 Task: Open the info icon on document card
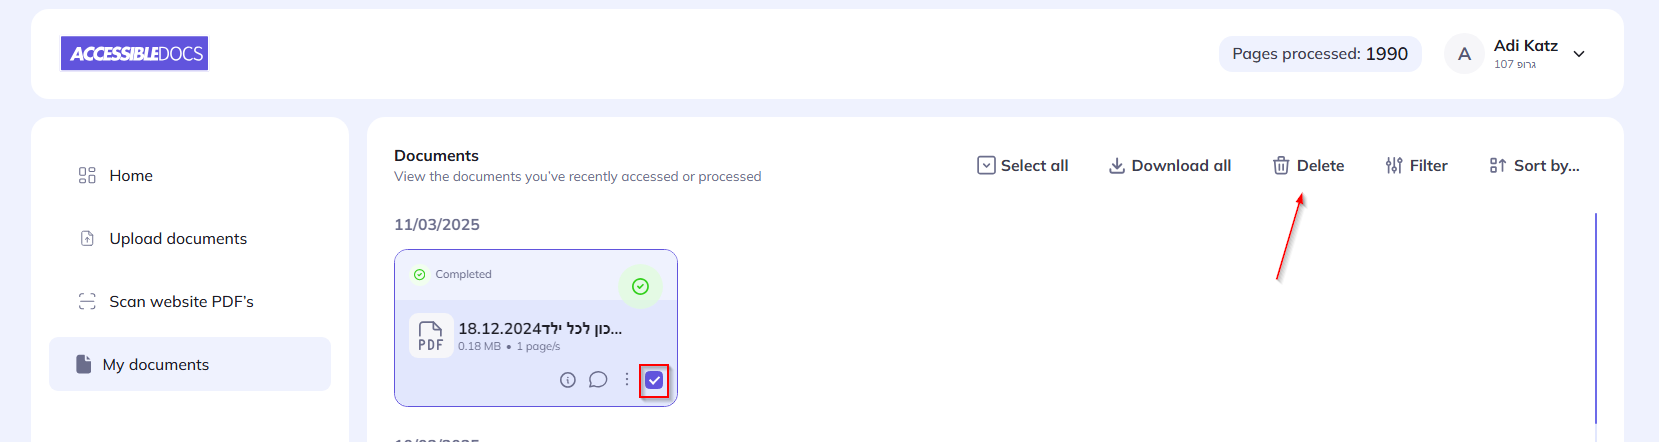point(568,380)
